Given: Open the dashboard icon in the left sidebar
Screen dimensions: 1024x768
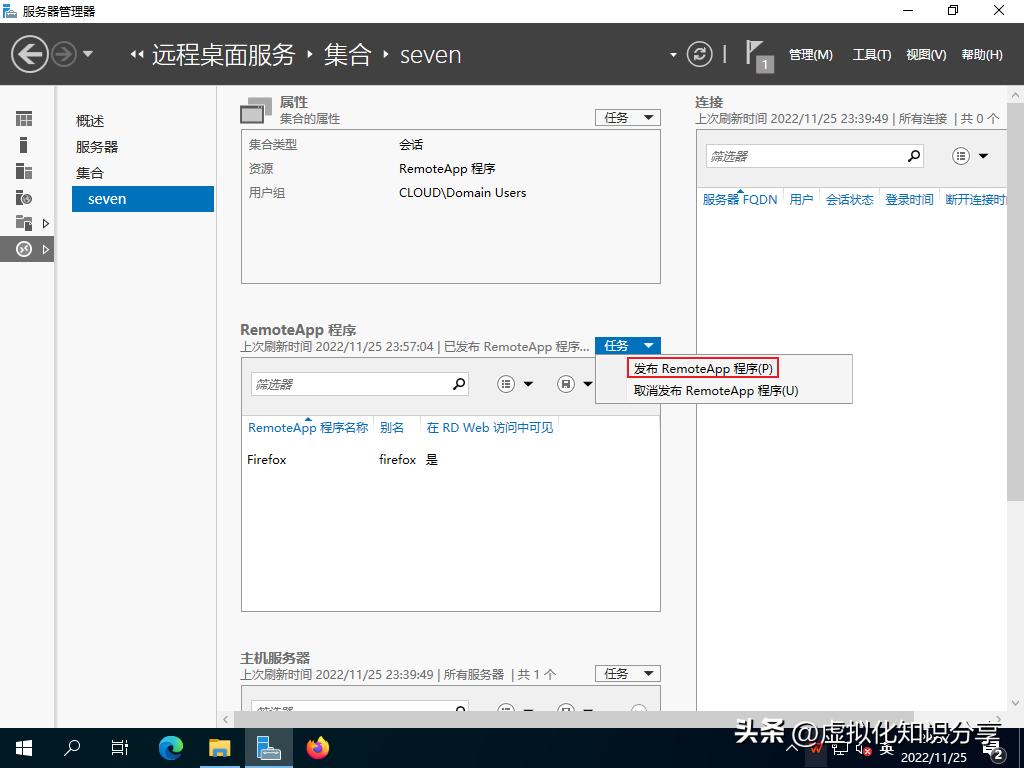Looking at the screenshot, I should [24, 118].
